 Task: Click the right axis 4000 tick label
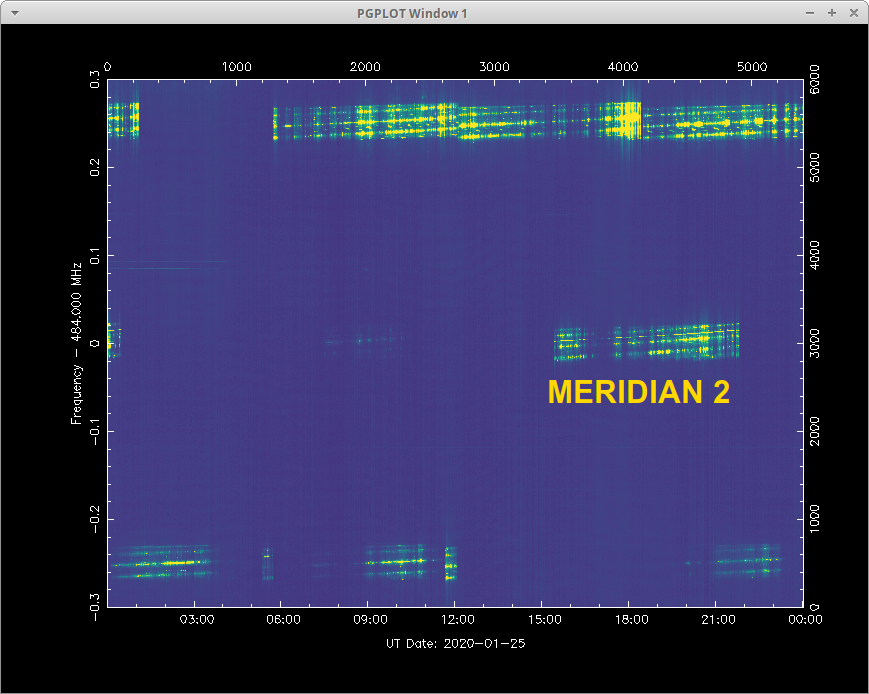(x=815, y=255)
